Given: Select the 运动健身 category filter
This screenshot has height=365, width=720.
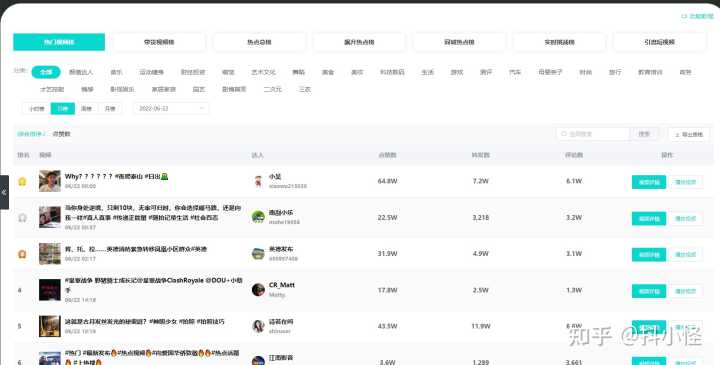Looking at the screenshot, I should [x=152, y=72].
